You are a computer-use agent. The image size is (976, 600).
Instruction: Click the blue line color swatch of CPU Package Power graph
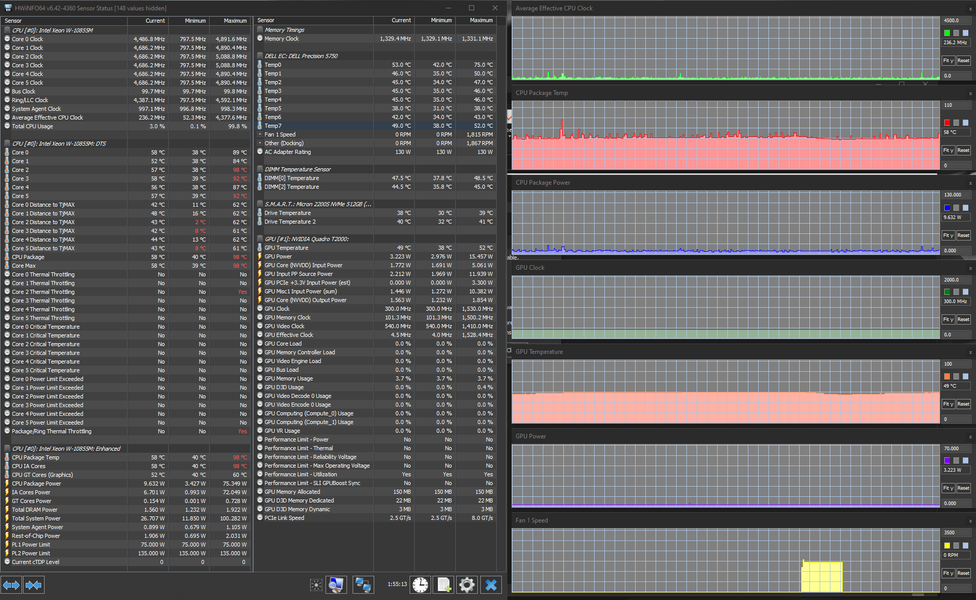[x=947, y=208]
